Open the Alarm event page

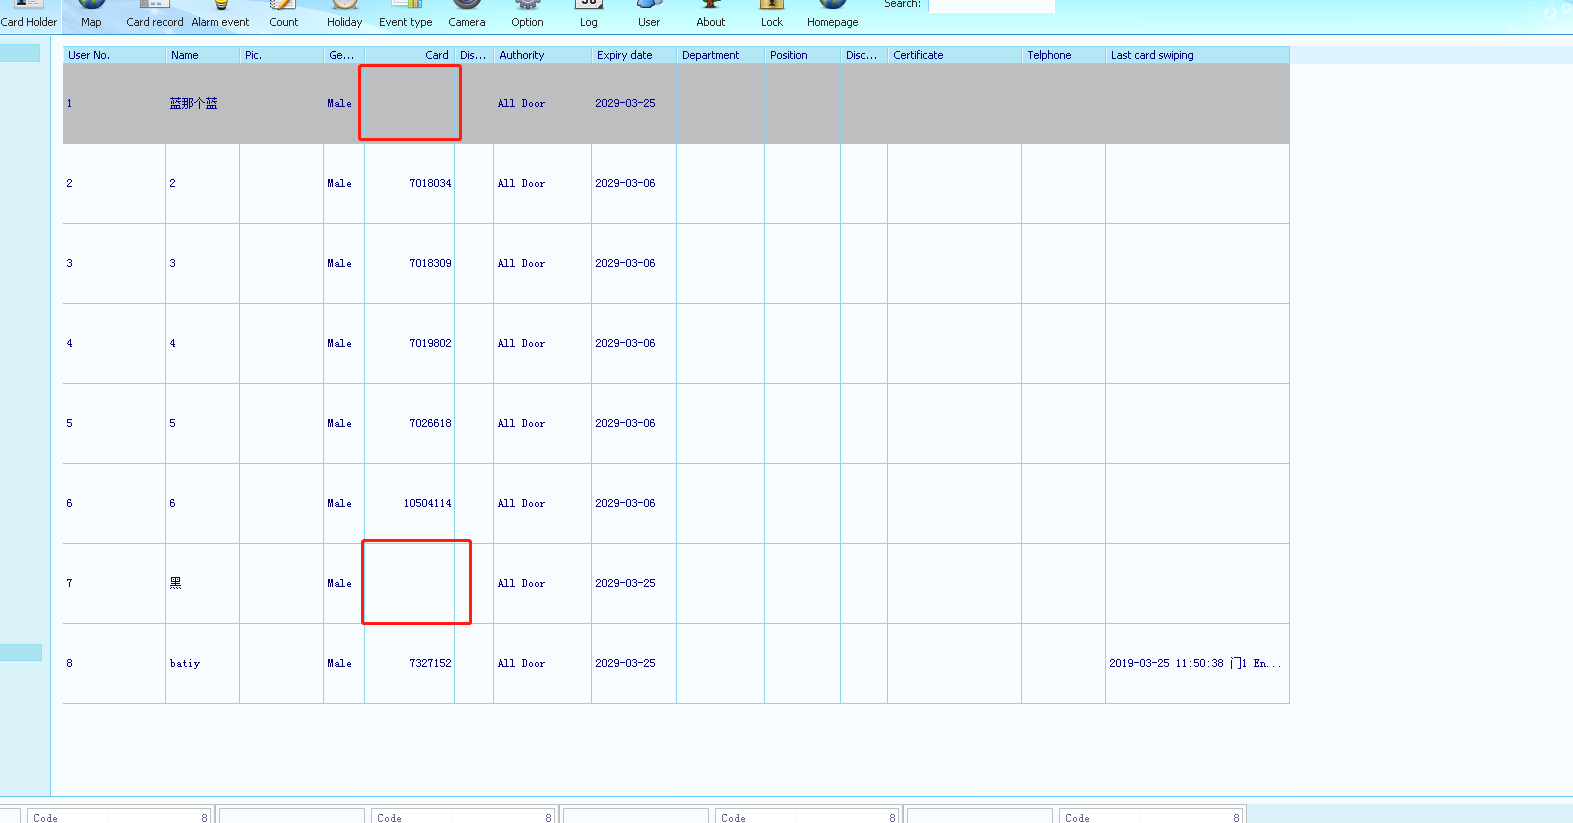click(220, 14)
